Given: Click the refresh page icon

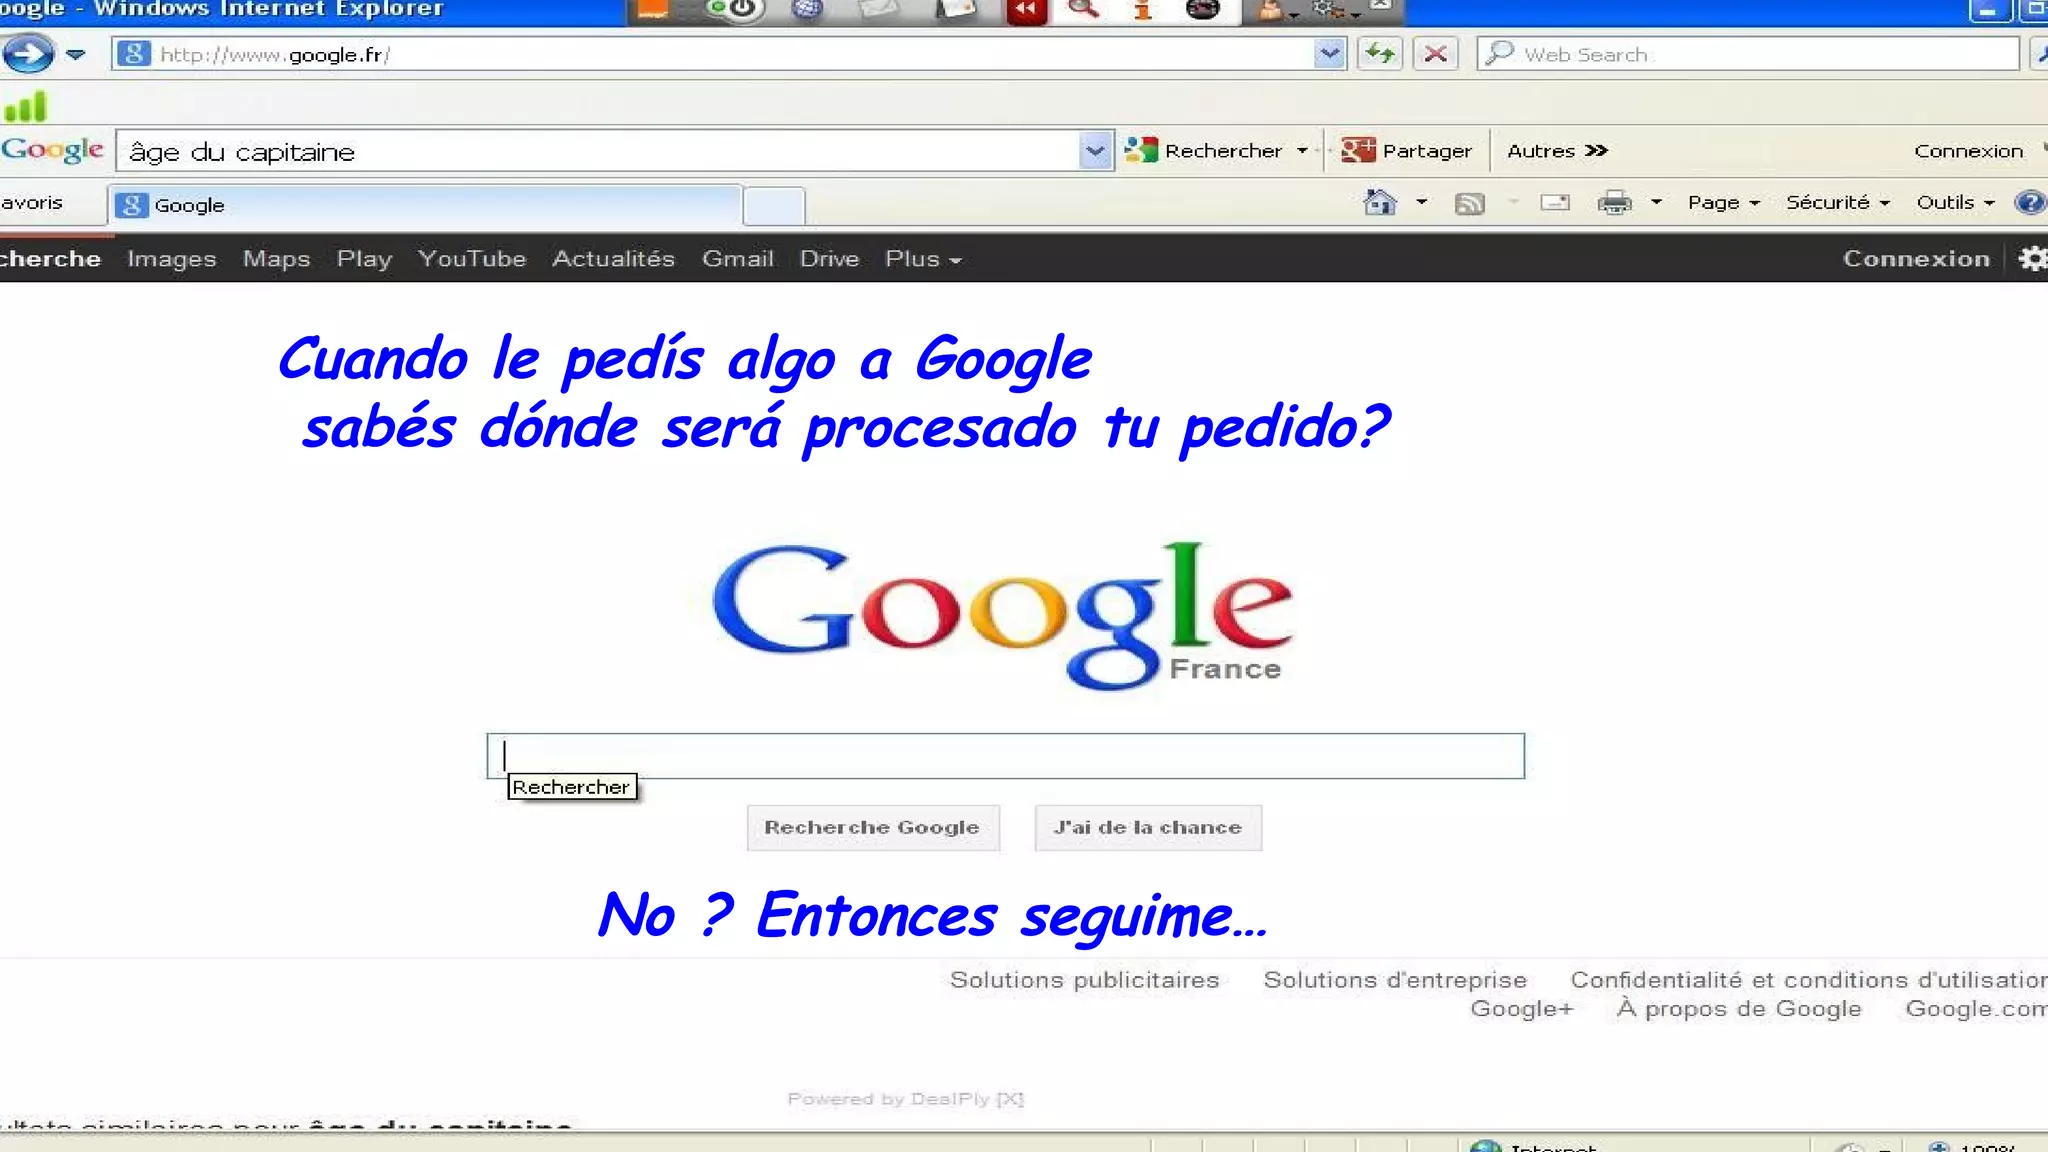Looking at the screenshot, I should coord(1380,54).
